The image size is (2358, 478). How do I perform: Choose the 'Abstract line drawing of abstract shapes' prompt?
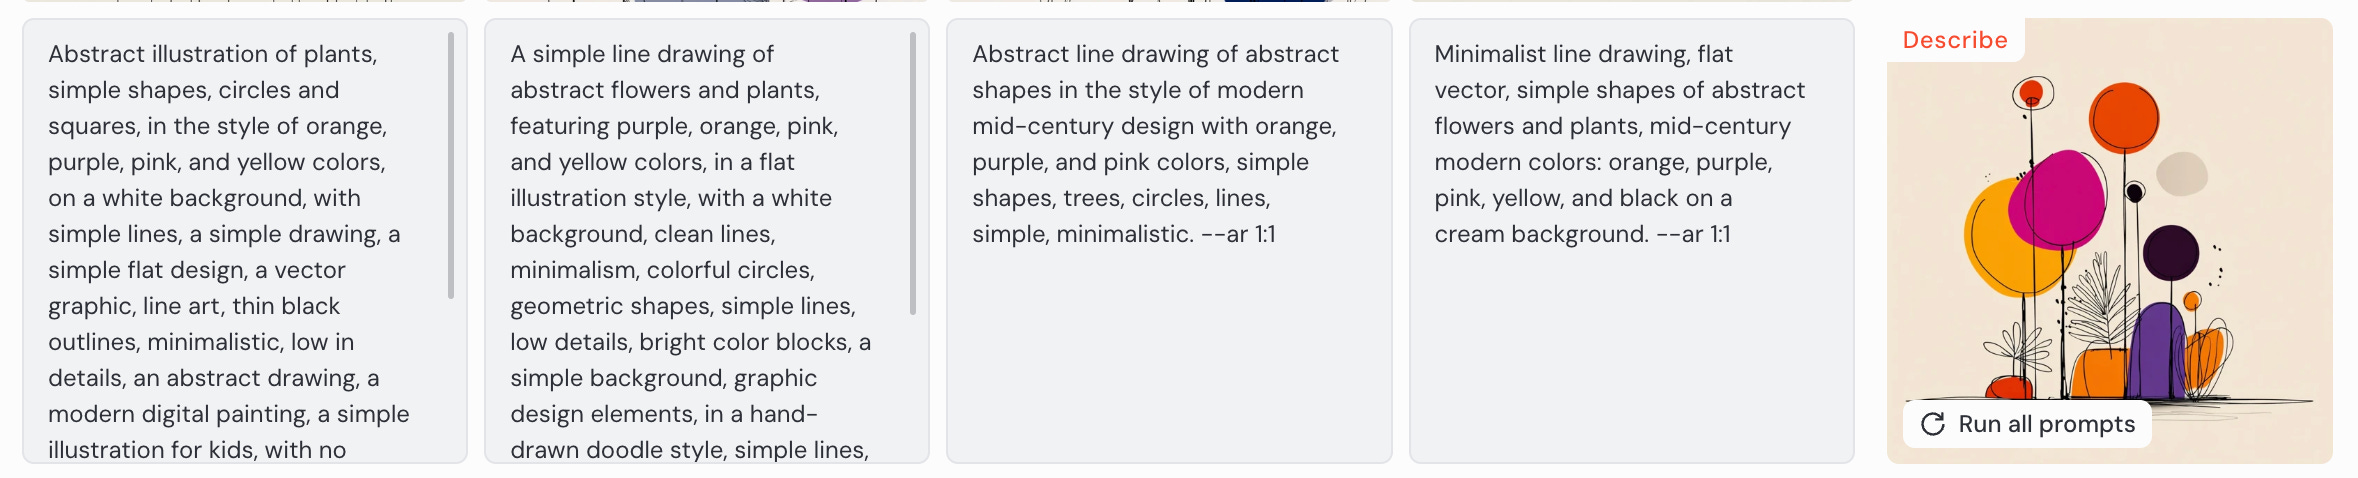(x=1169, y=241)
